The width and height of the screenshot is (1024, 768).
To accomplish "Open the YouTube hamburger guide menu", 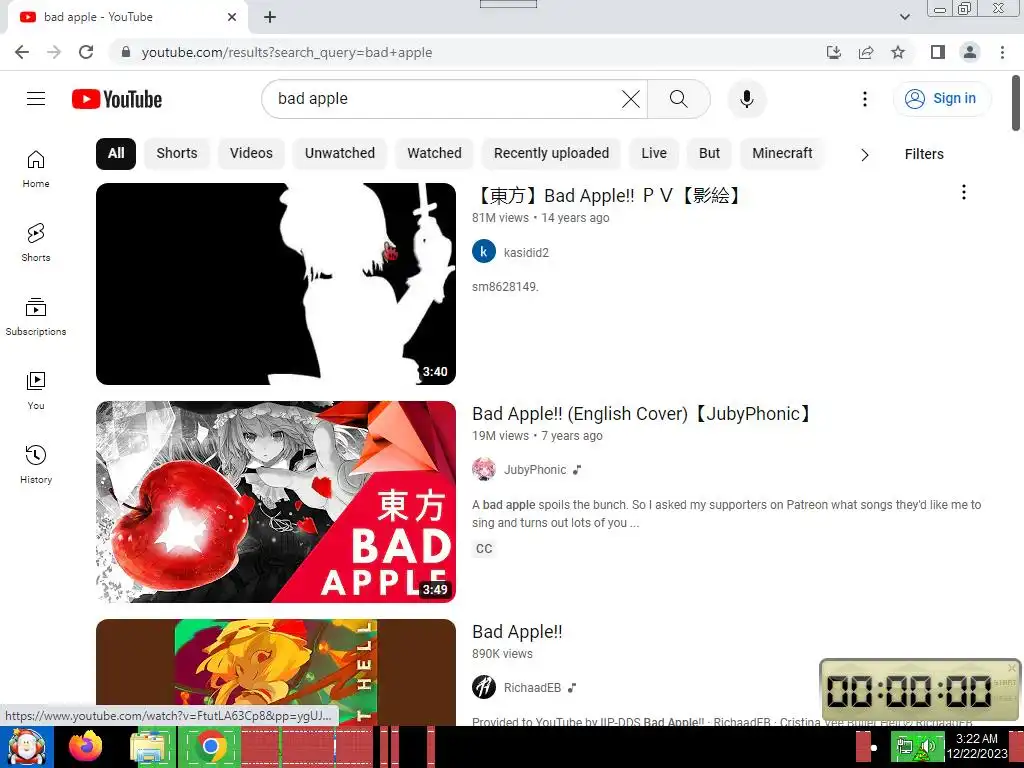I will 36,99.
